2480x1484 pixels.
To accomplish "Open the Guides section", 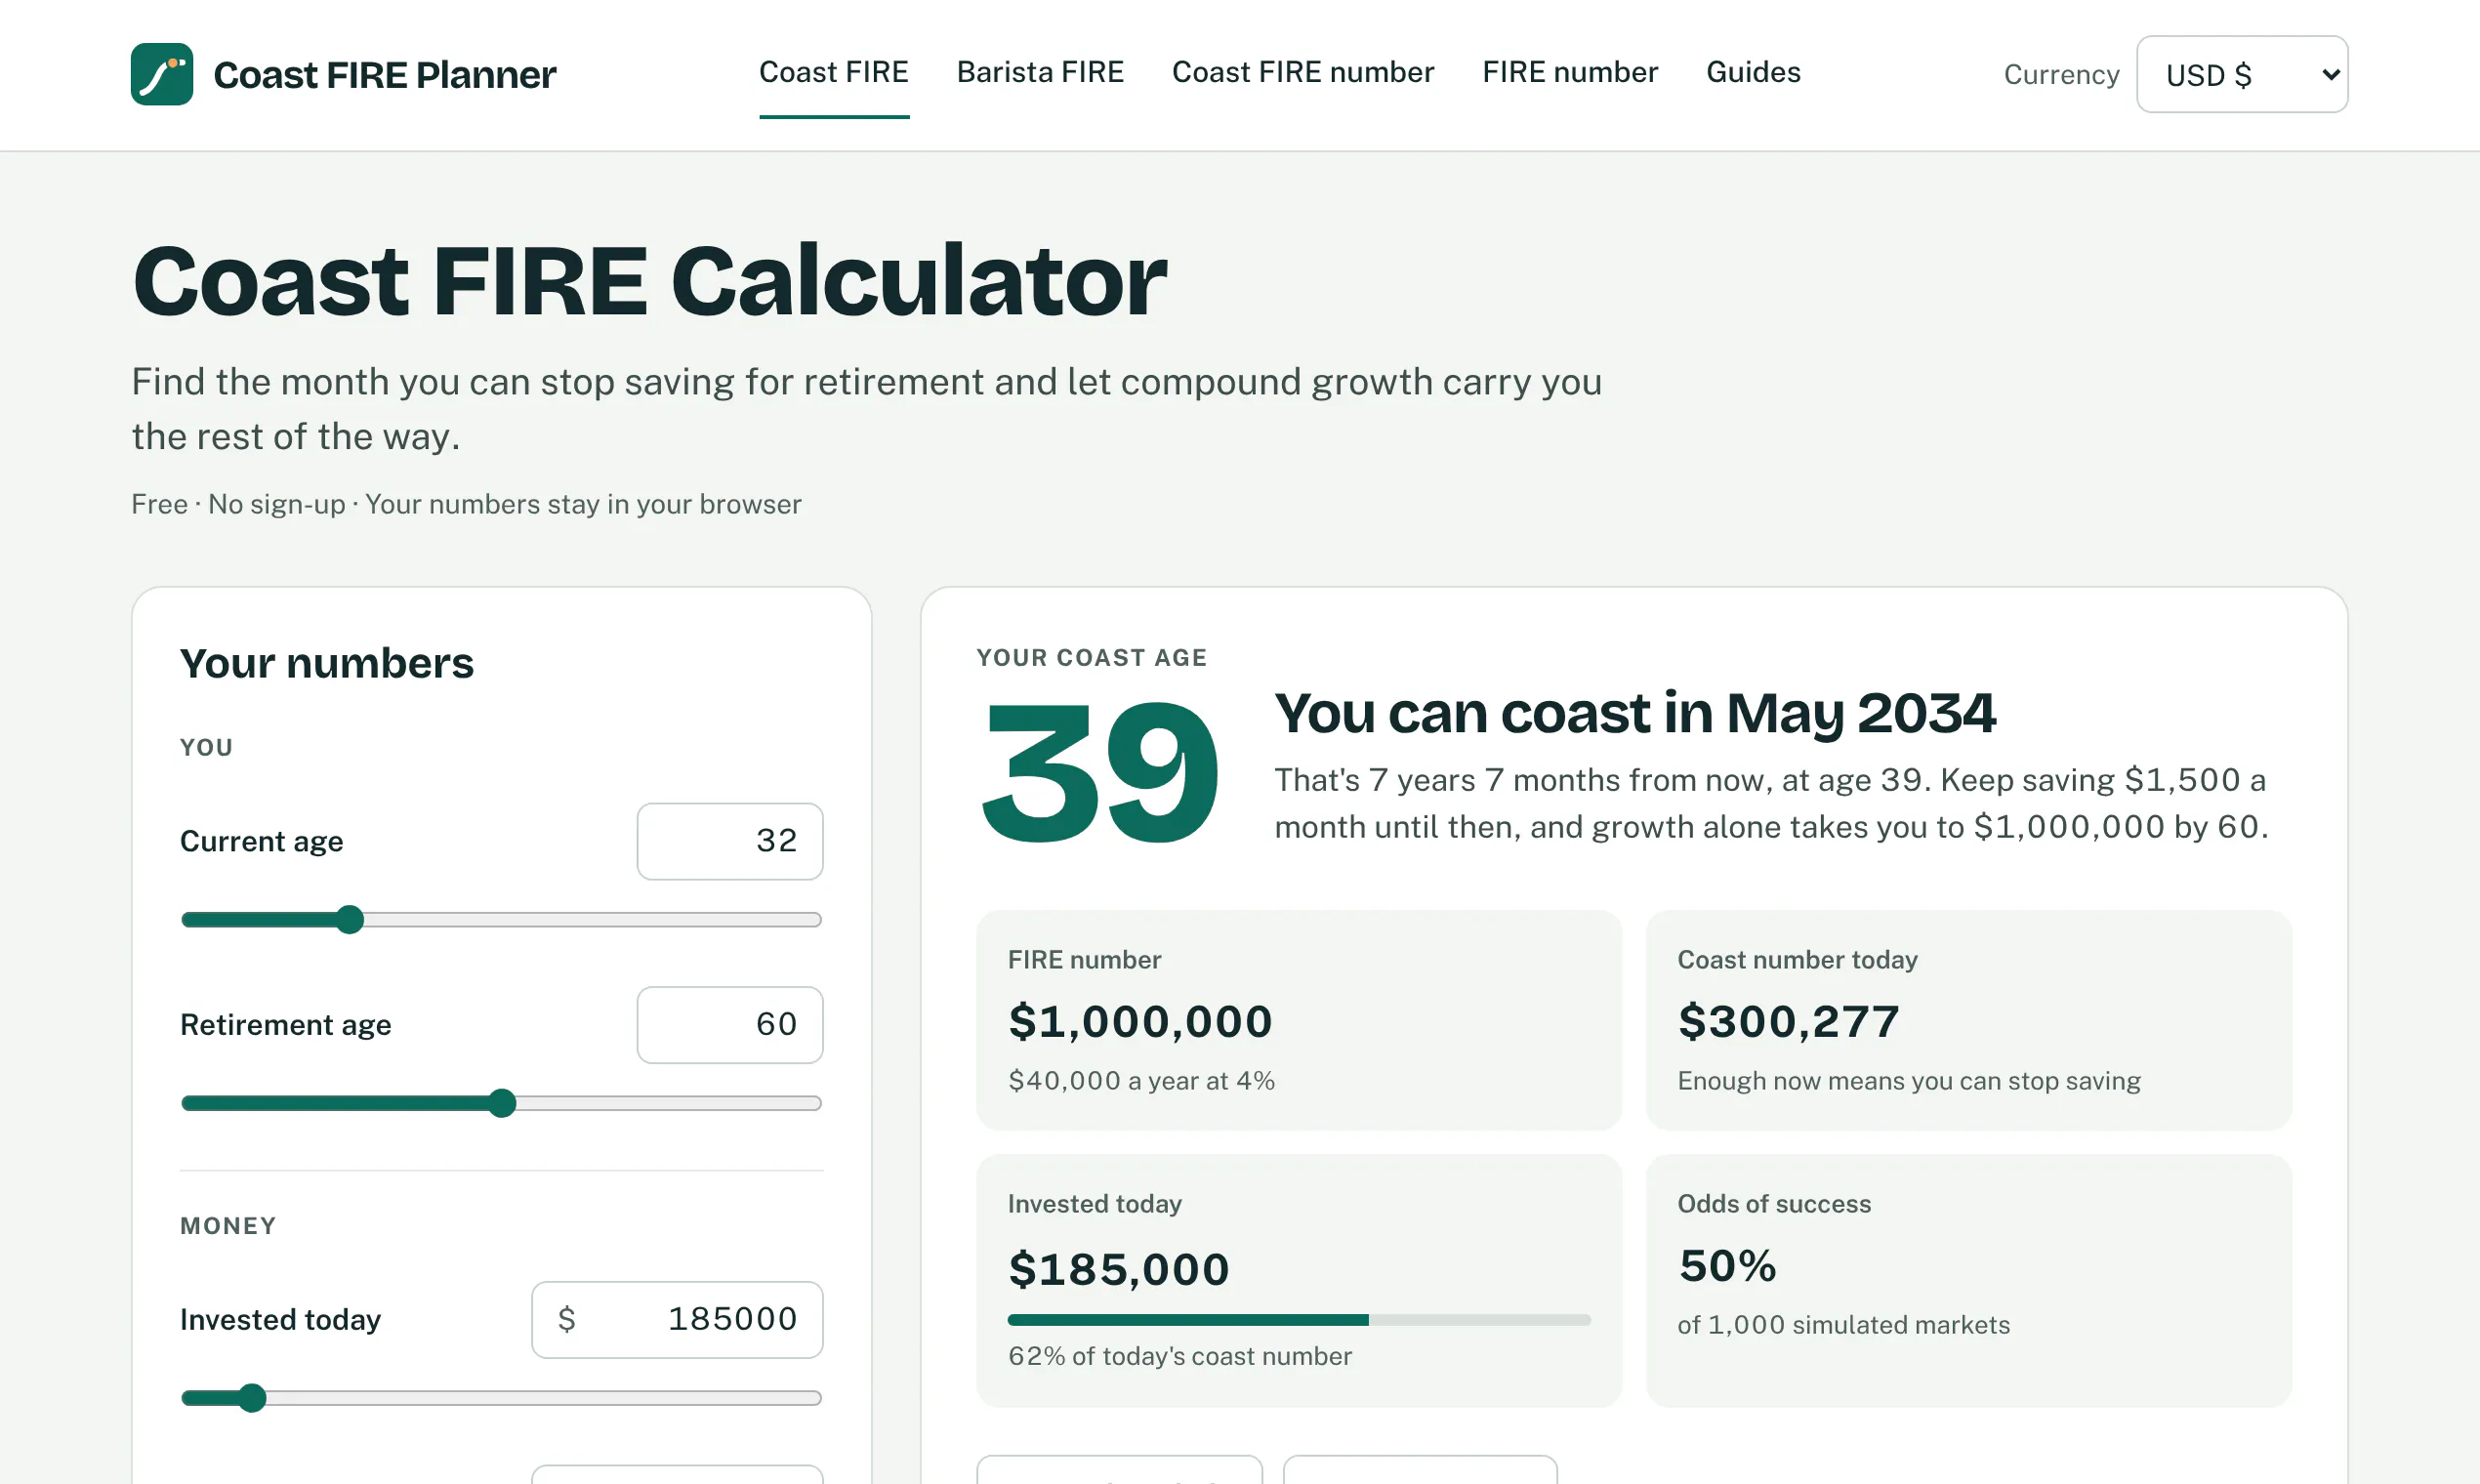I will pyautogui.click(x=1753, y=72).
